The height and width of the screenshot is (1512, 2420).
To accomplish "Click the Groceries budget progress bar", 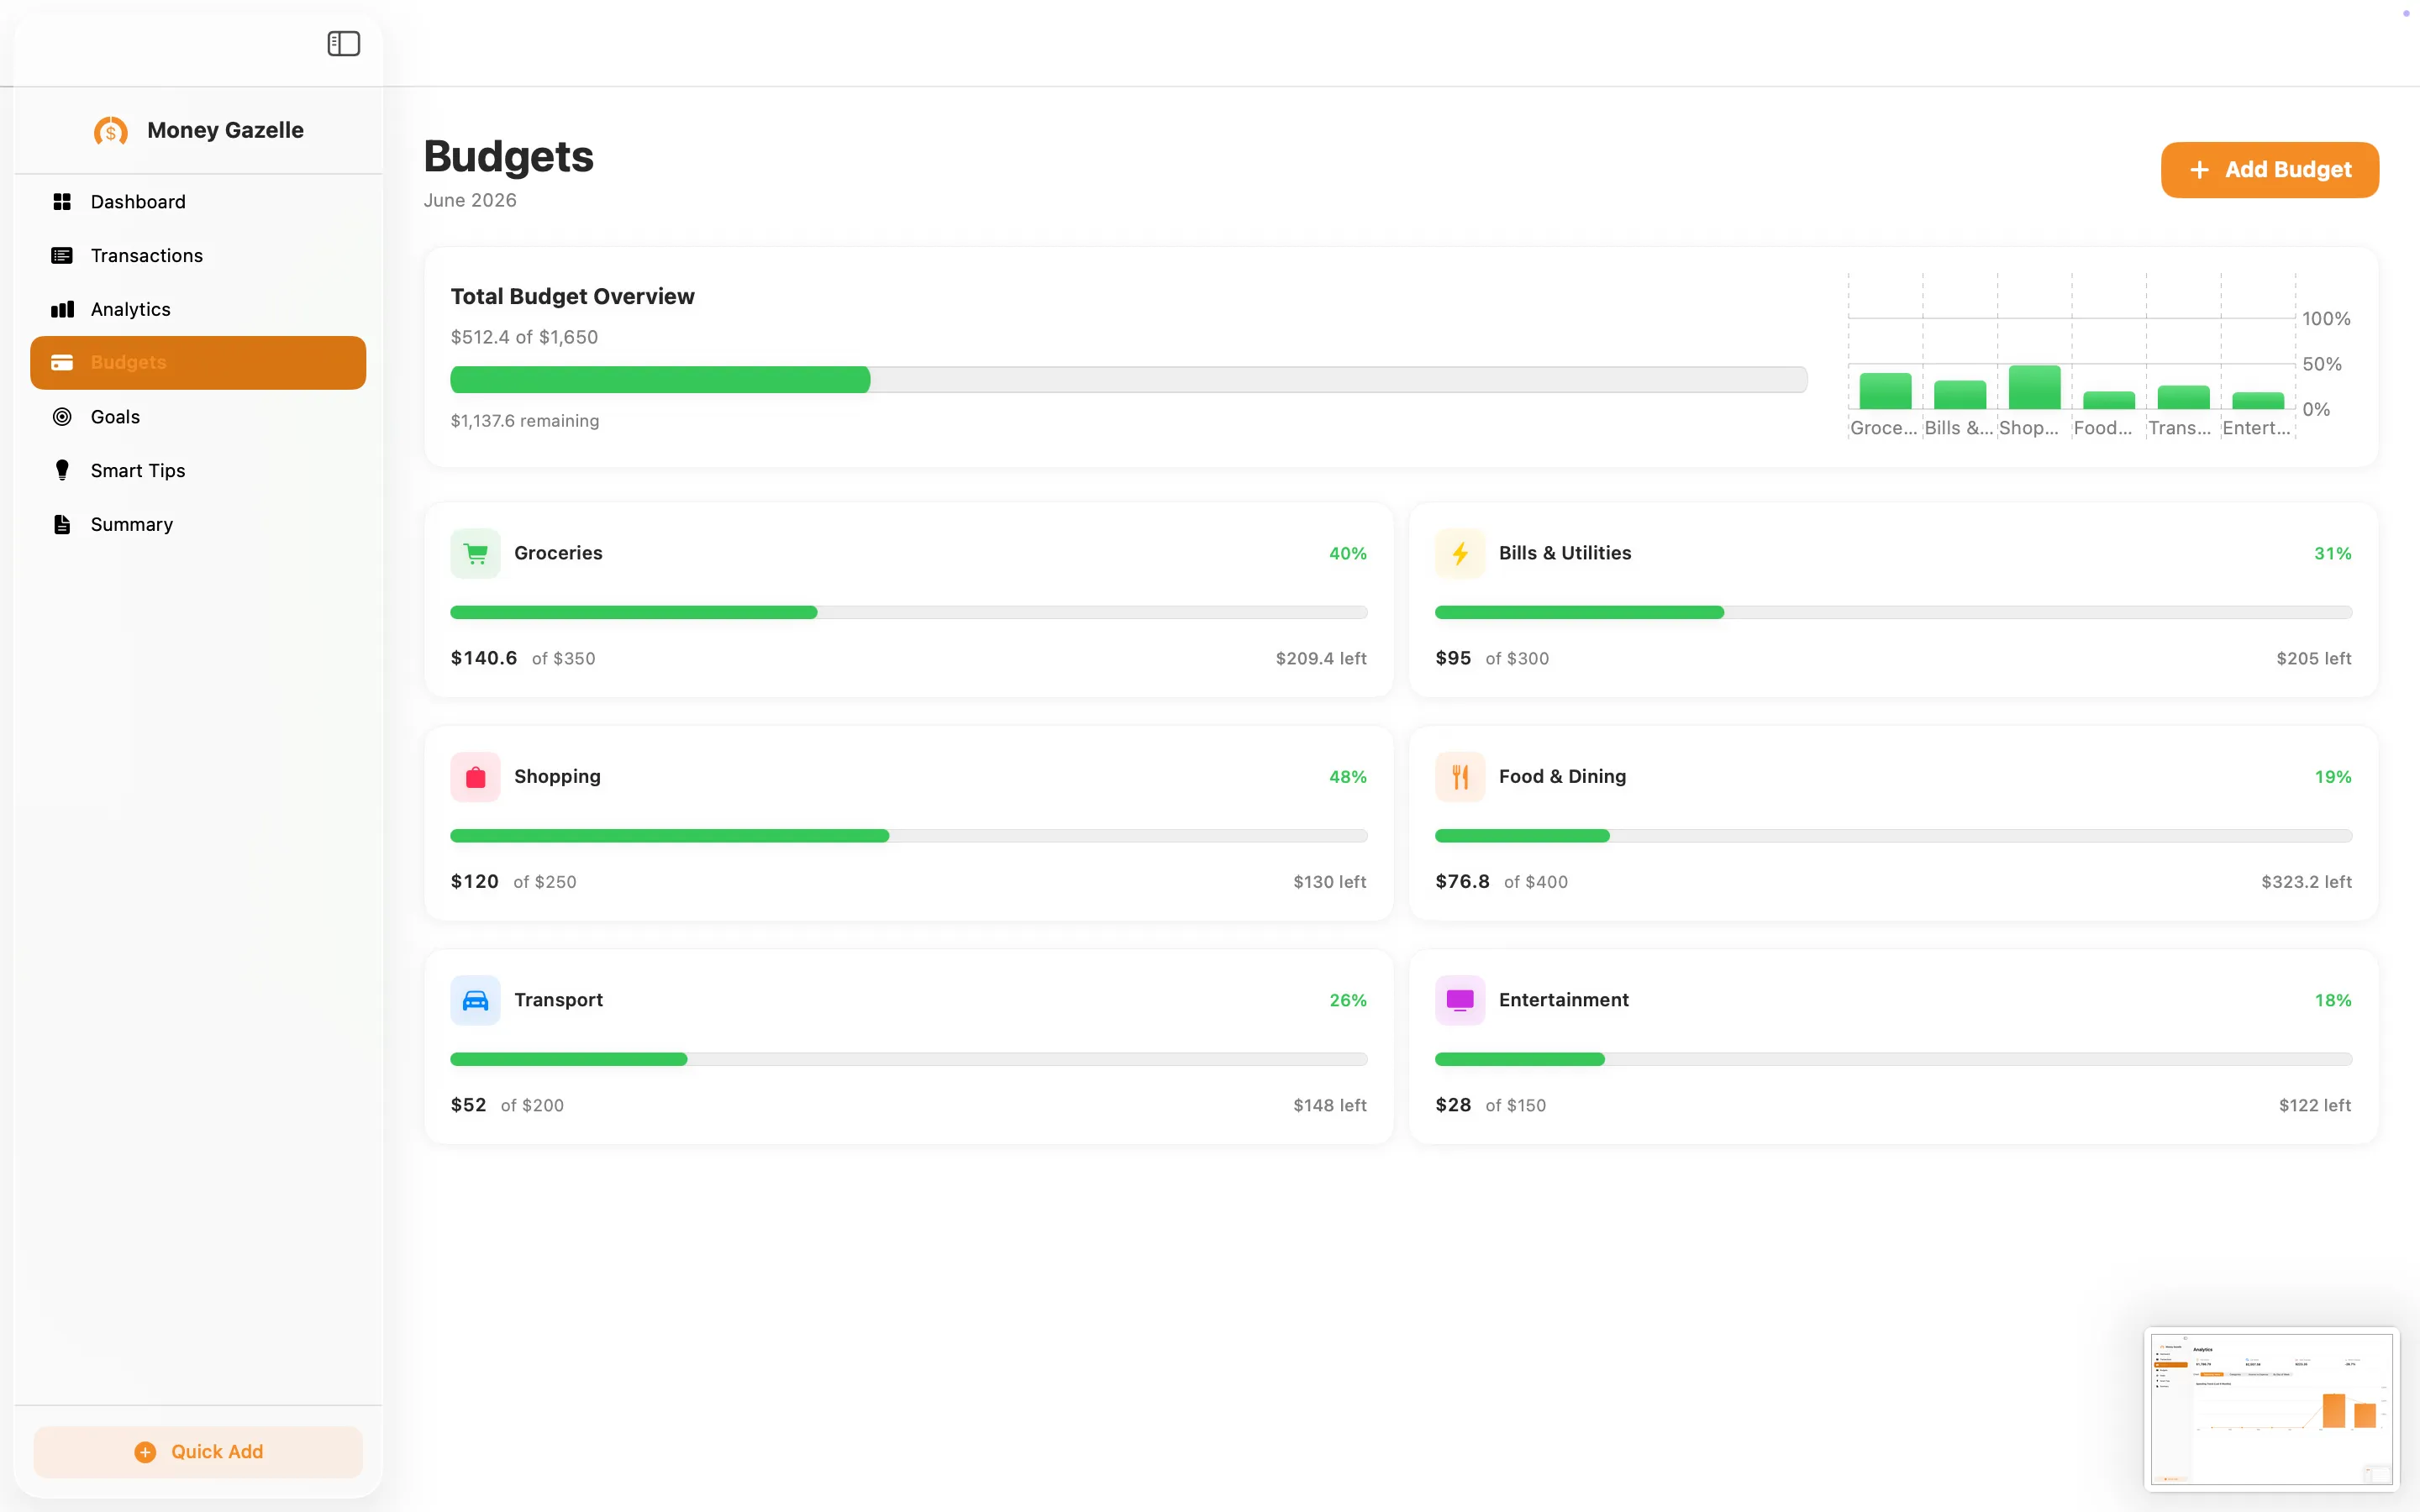I will [x=909, y=612].
